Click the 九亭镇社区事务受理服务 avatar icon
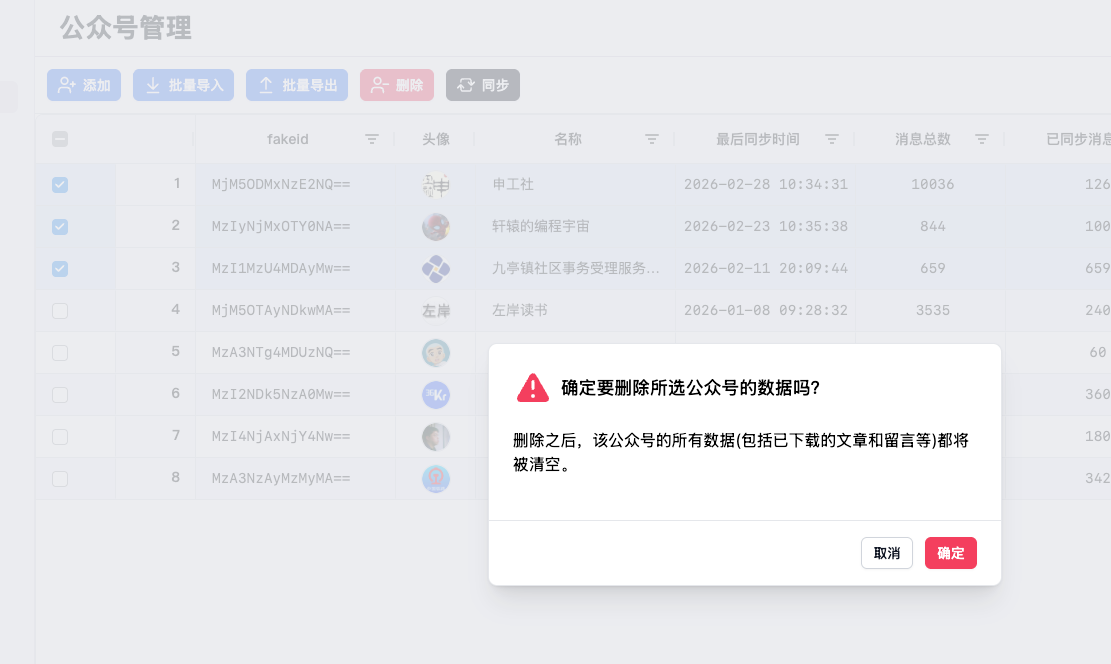The width and height of the screenshot is (1111, 664). [436, 269]
